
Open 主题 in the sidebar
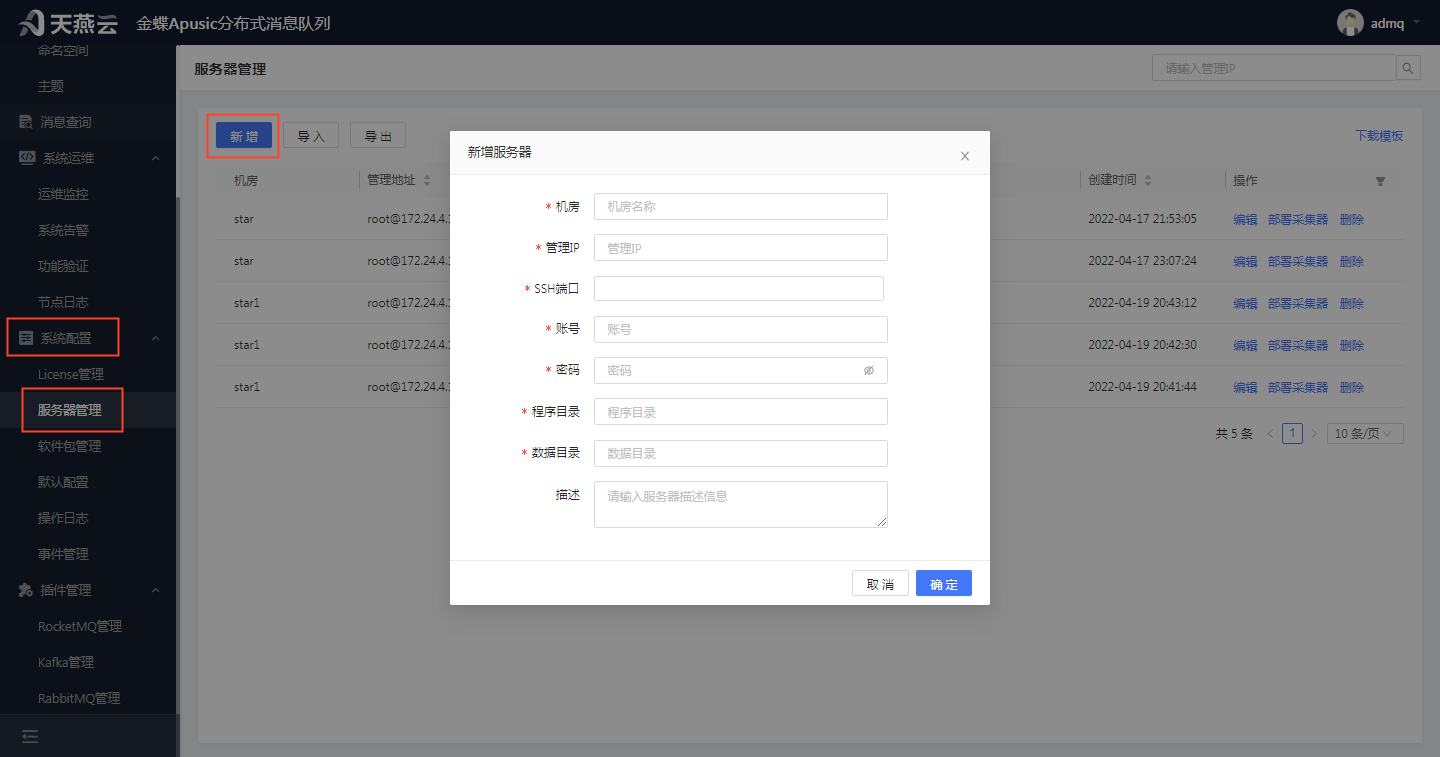[x=51, y=86]
